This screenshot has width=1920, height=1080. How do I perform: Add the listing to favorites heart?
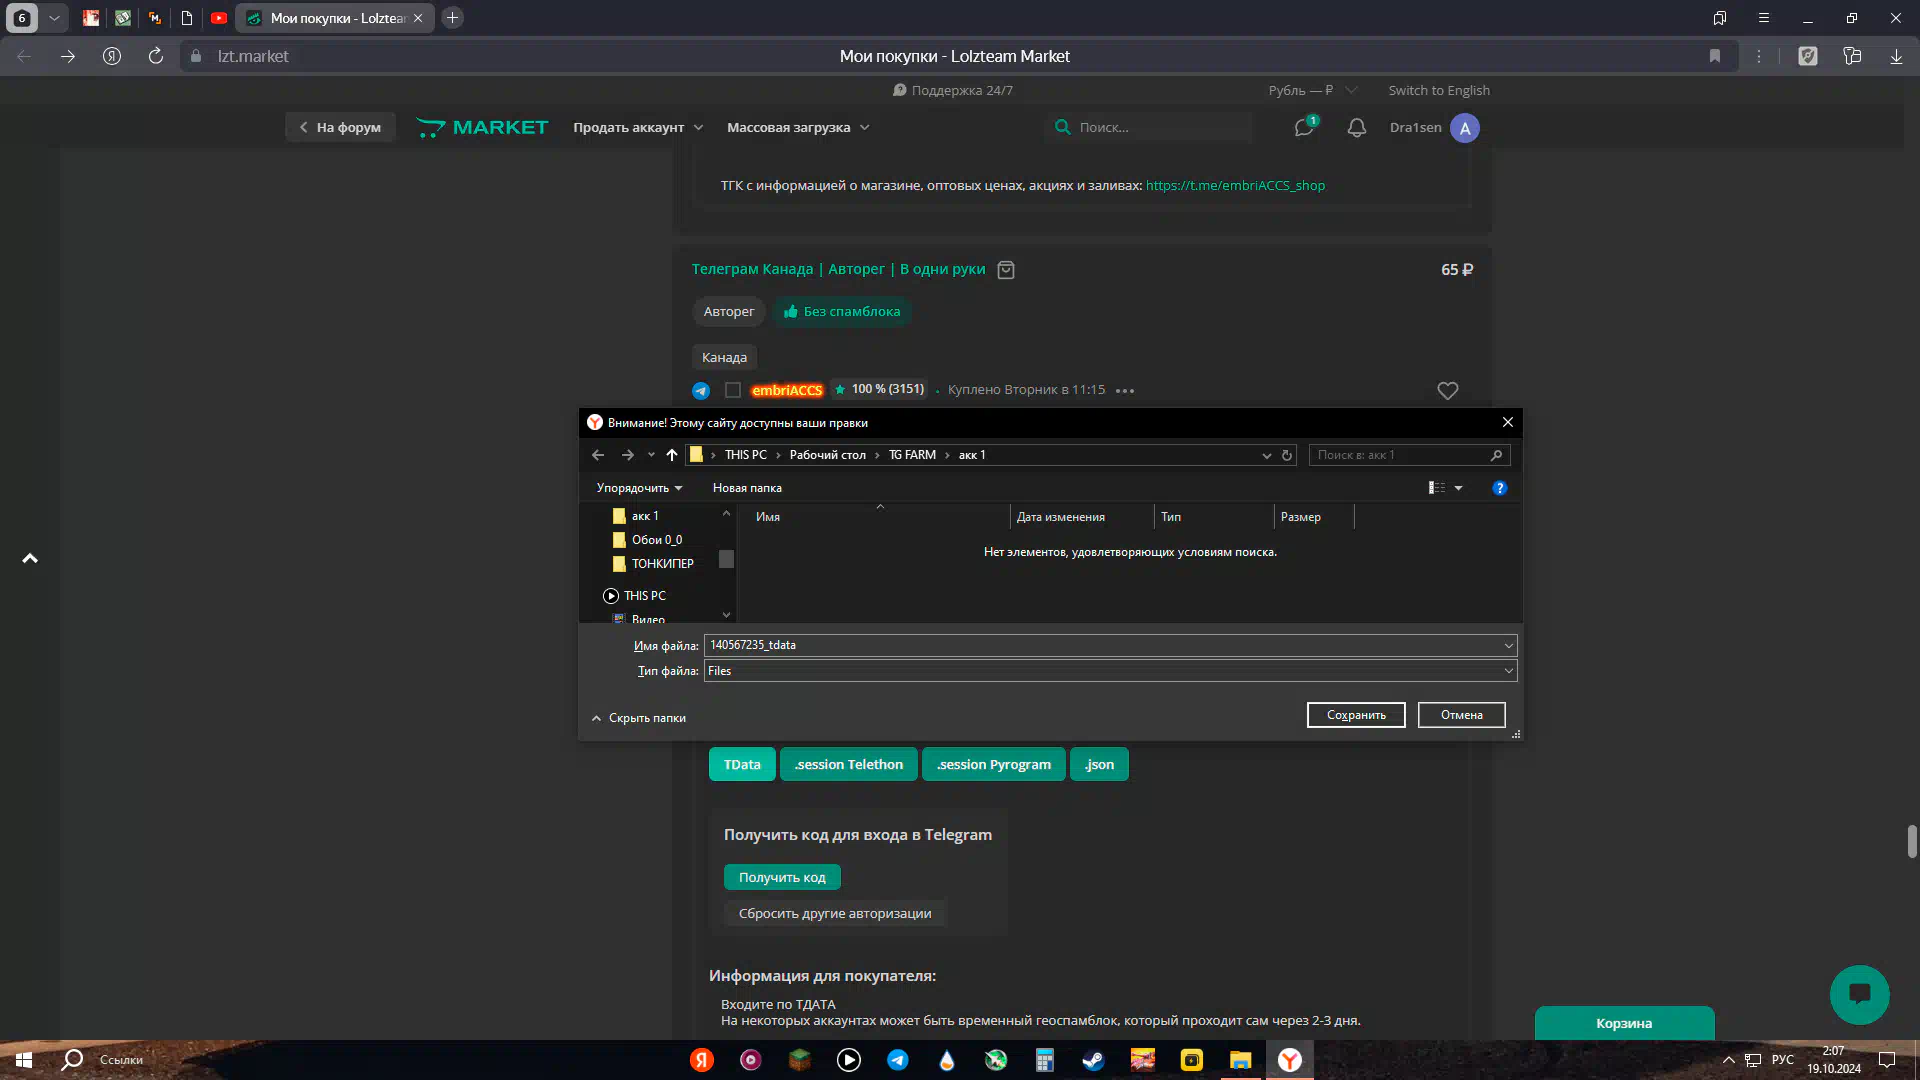1447,391
